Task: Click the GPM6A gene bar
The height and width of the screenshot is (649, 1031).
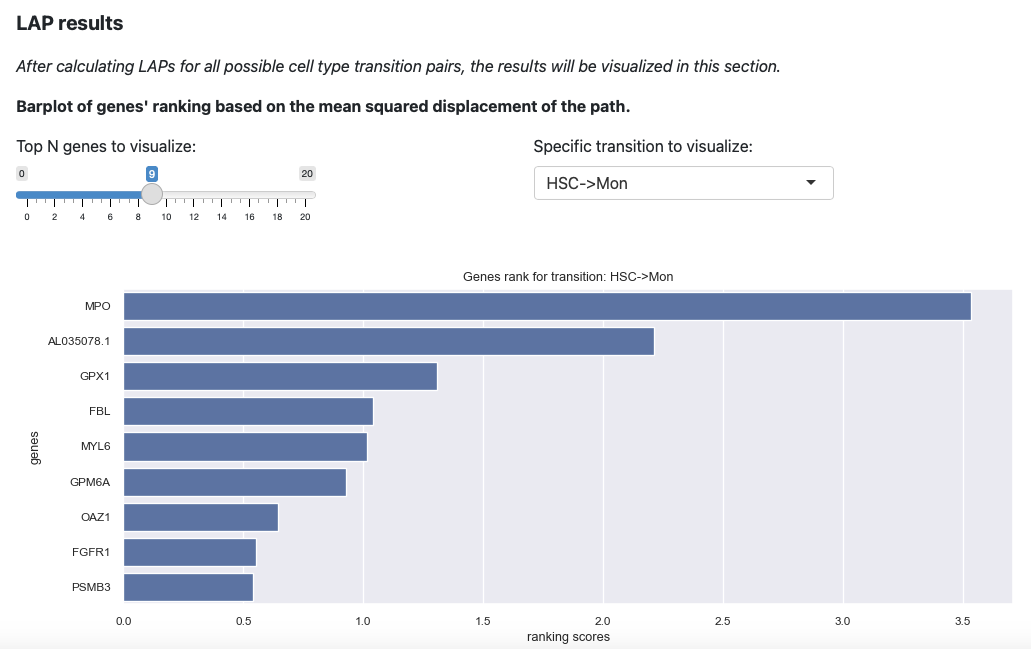Action: coord(235,482)
